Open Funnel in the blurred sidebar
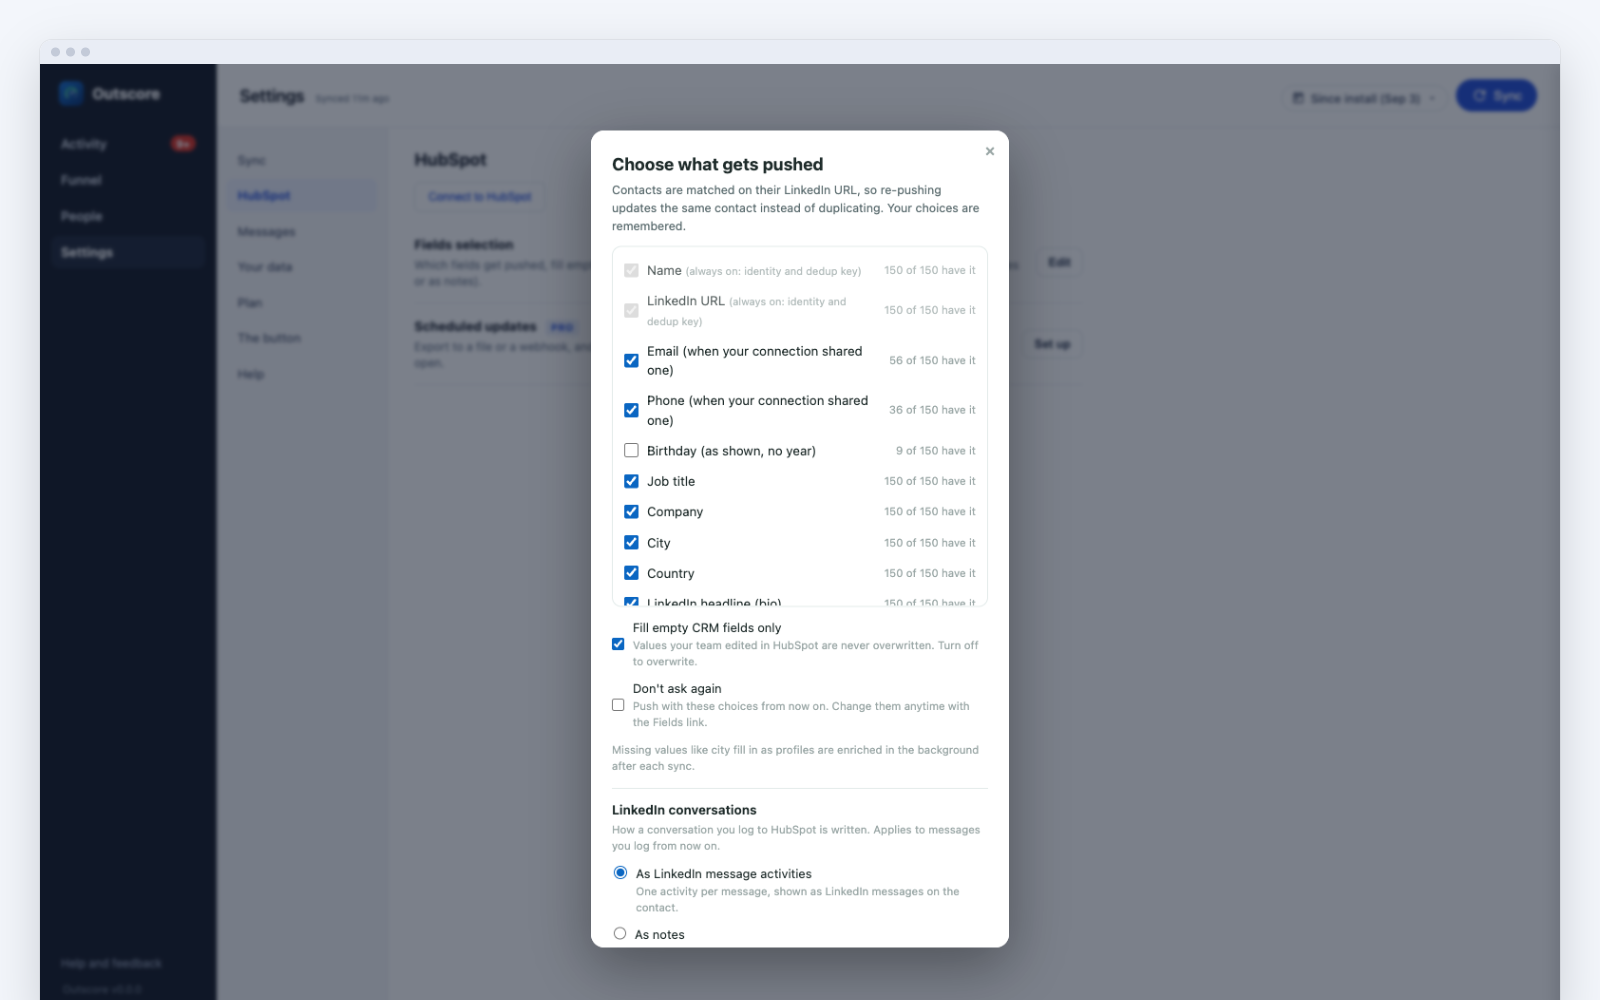 coord(127,180)
